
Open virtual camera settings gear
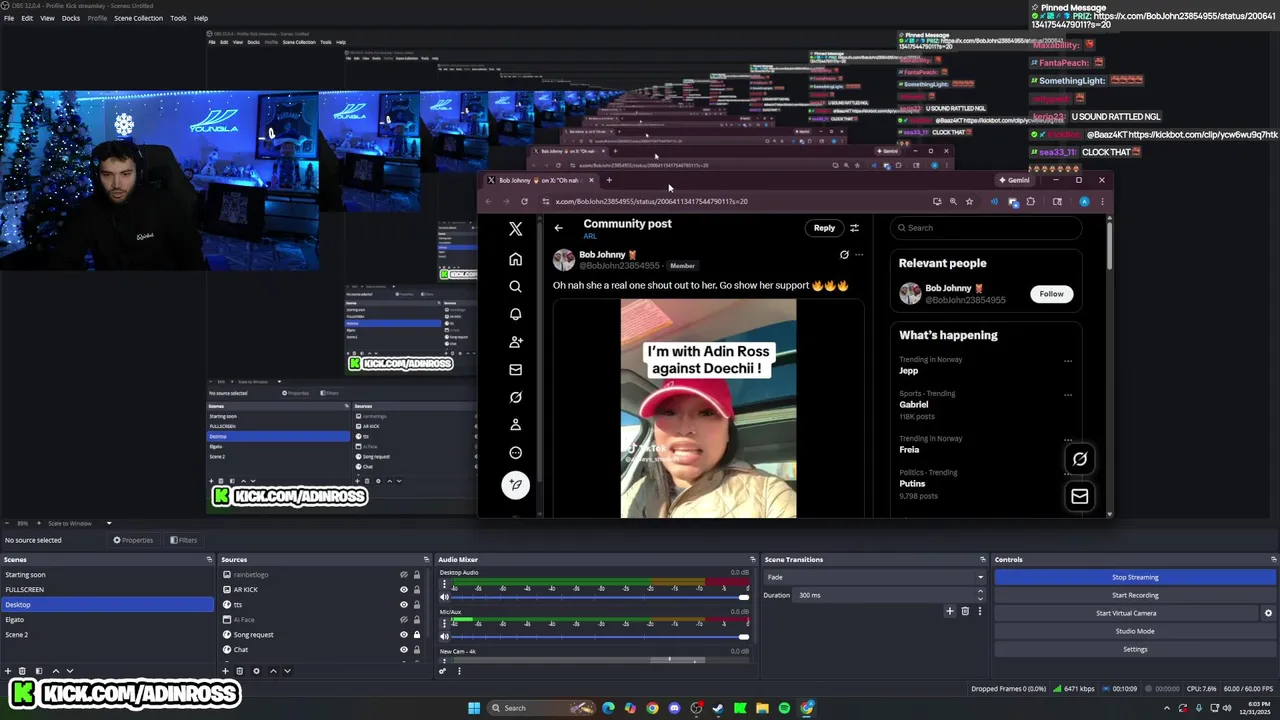[1268, 613]
